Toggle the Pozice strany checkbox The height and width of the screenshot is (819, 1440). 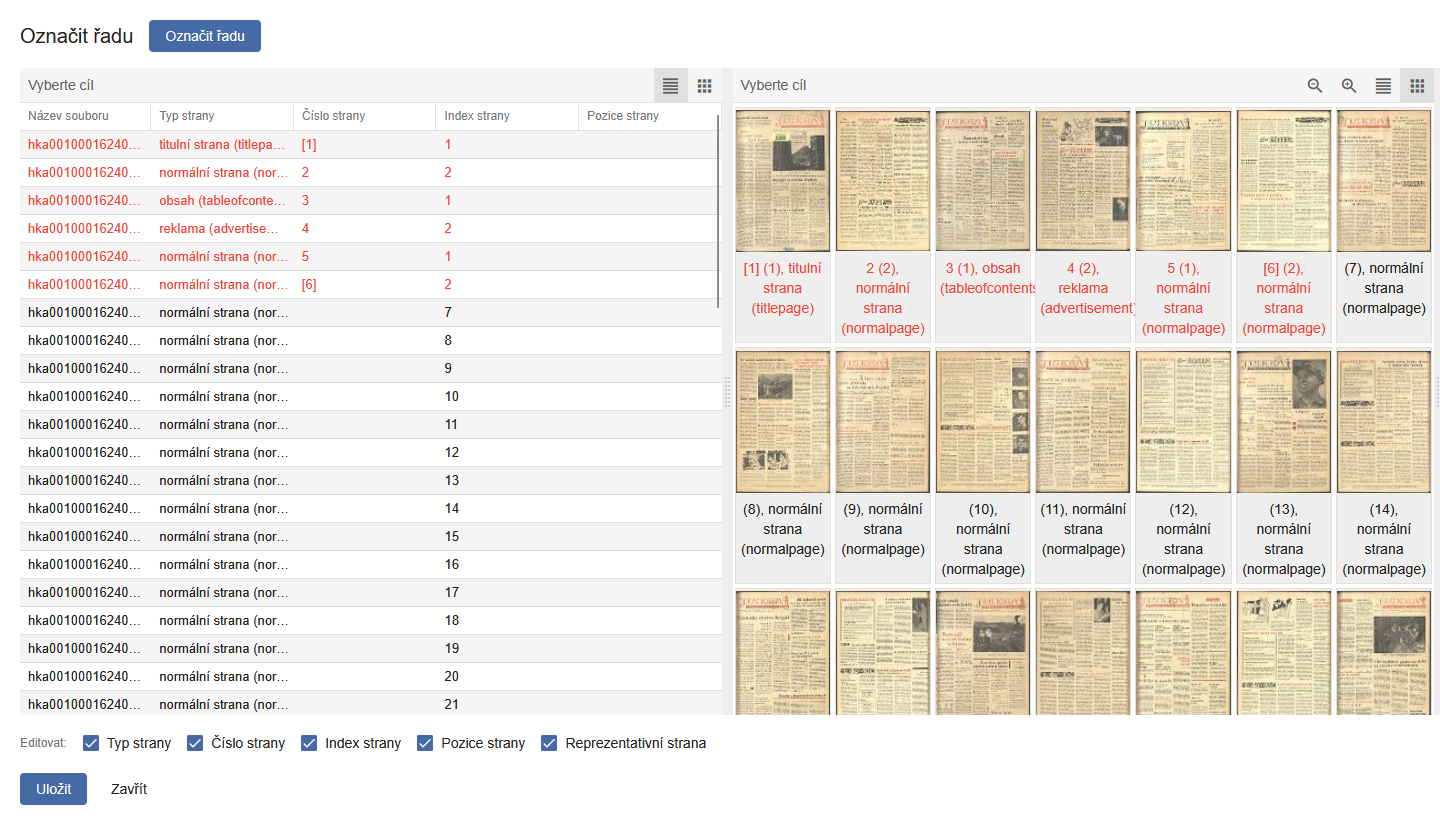425,743
